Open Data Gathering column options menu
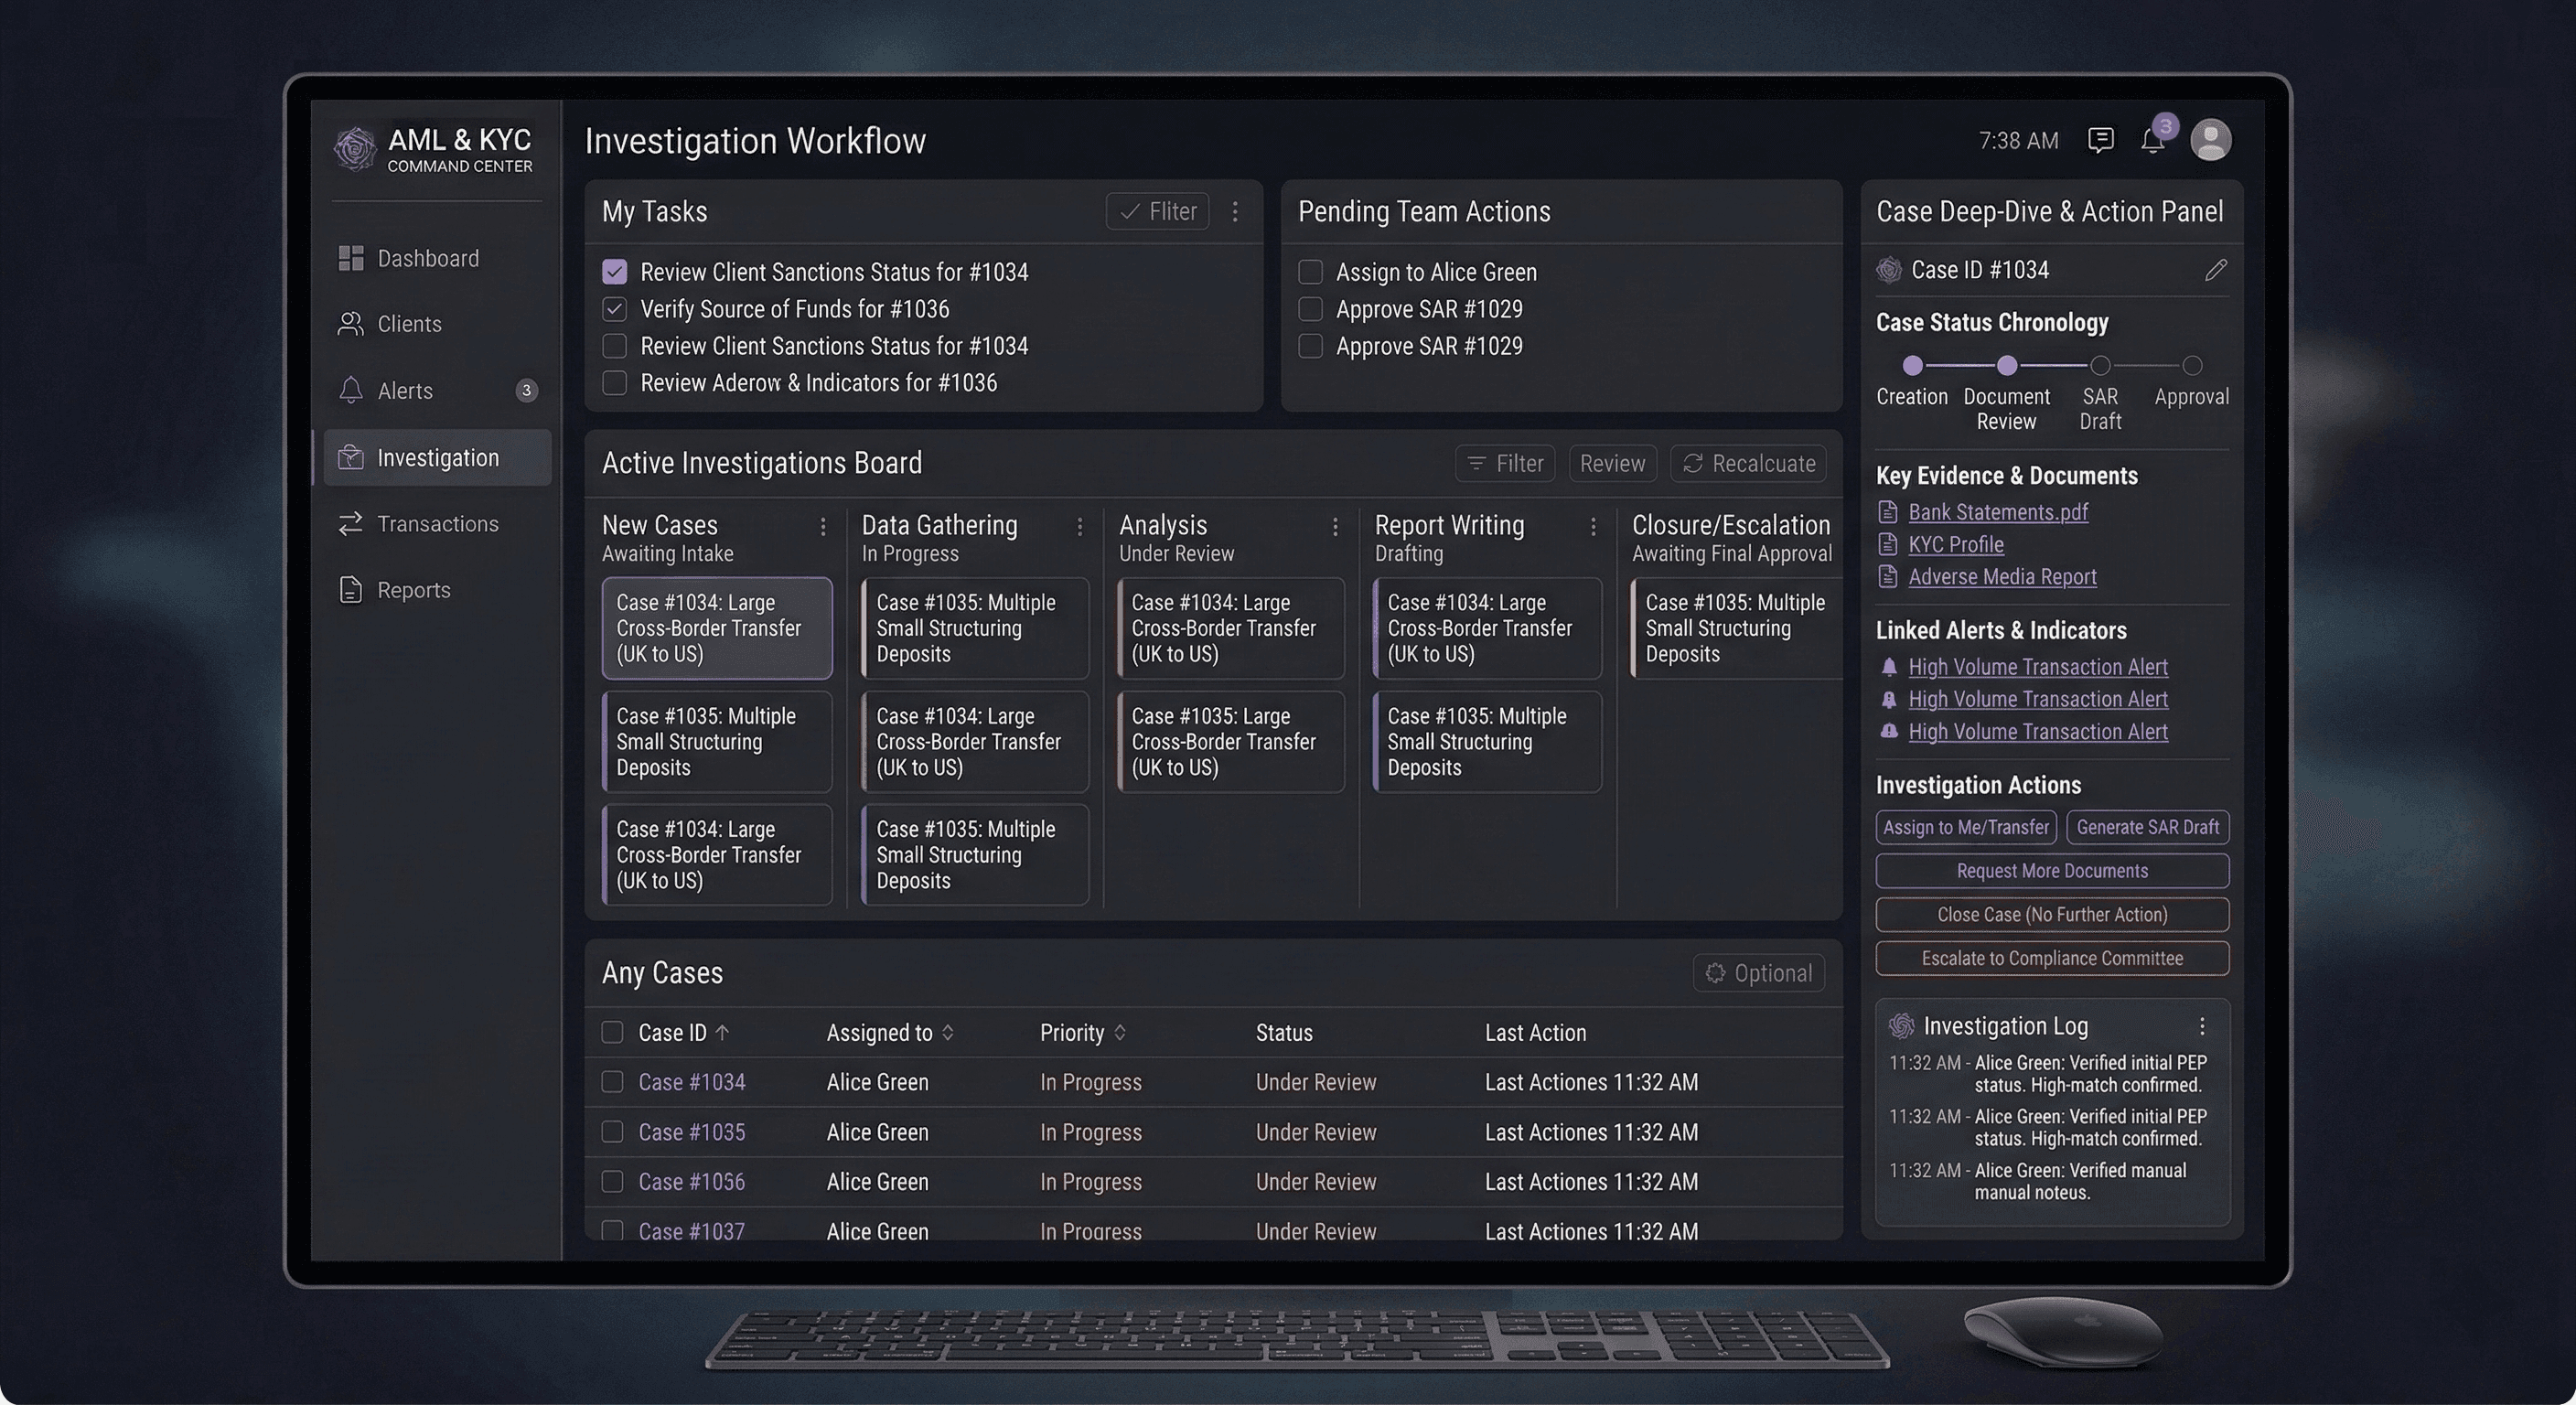The width and height of the screenshot is (2576, 1405). click(1080, 526)
